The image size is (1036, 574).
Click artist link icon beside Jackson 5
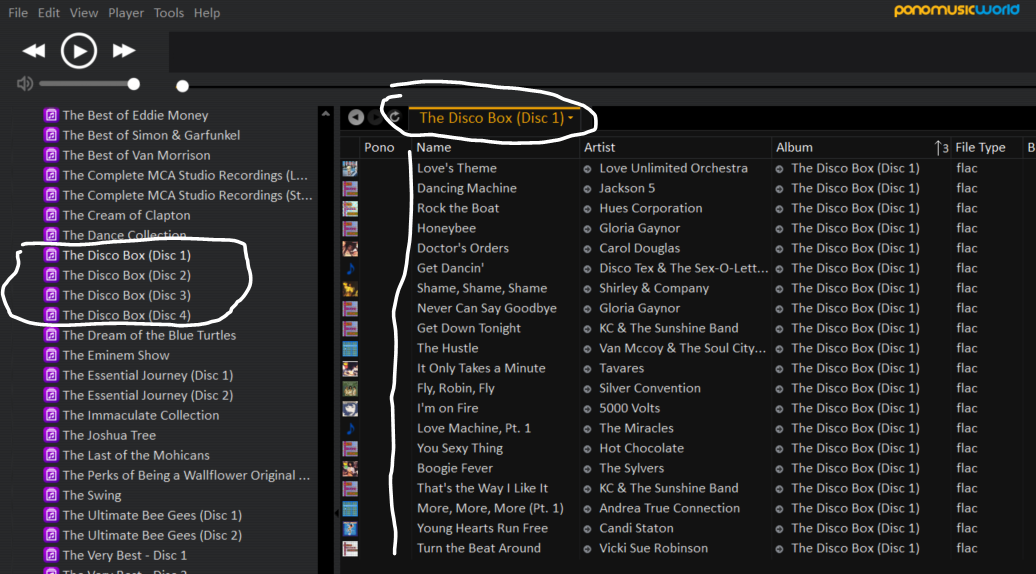(x=587, y=189)
